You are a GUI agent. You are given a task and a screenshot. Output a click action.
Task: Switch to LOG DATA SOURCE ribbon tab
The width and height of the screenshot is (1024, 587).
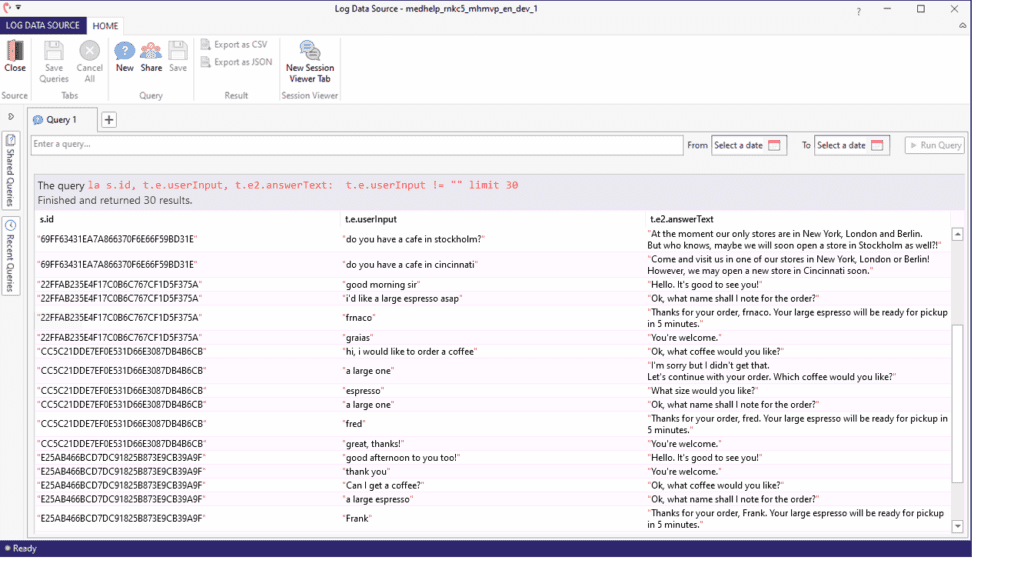[x=42, y=25]
